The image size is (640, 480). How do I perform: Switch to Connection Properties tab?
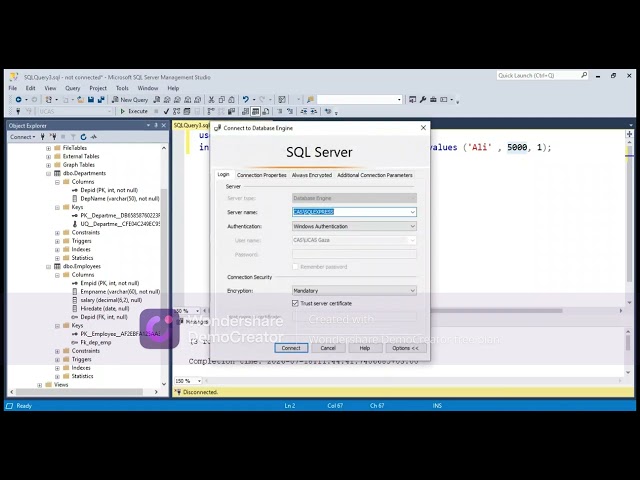262,175
